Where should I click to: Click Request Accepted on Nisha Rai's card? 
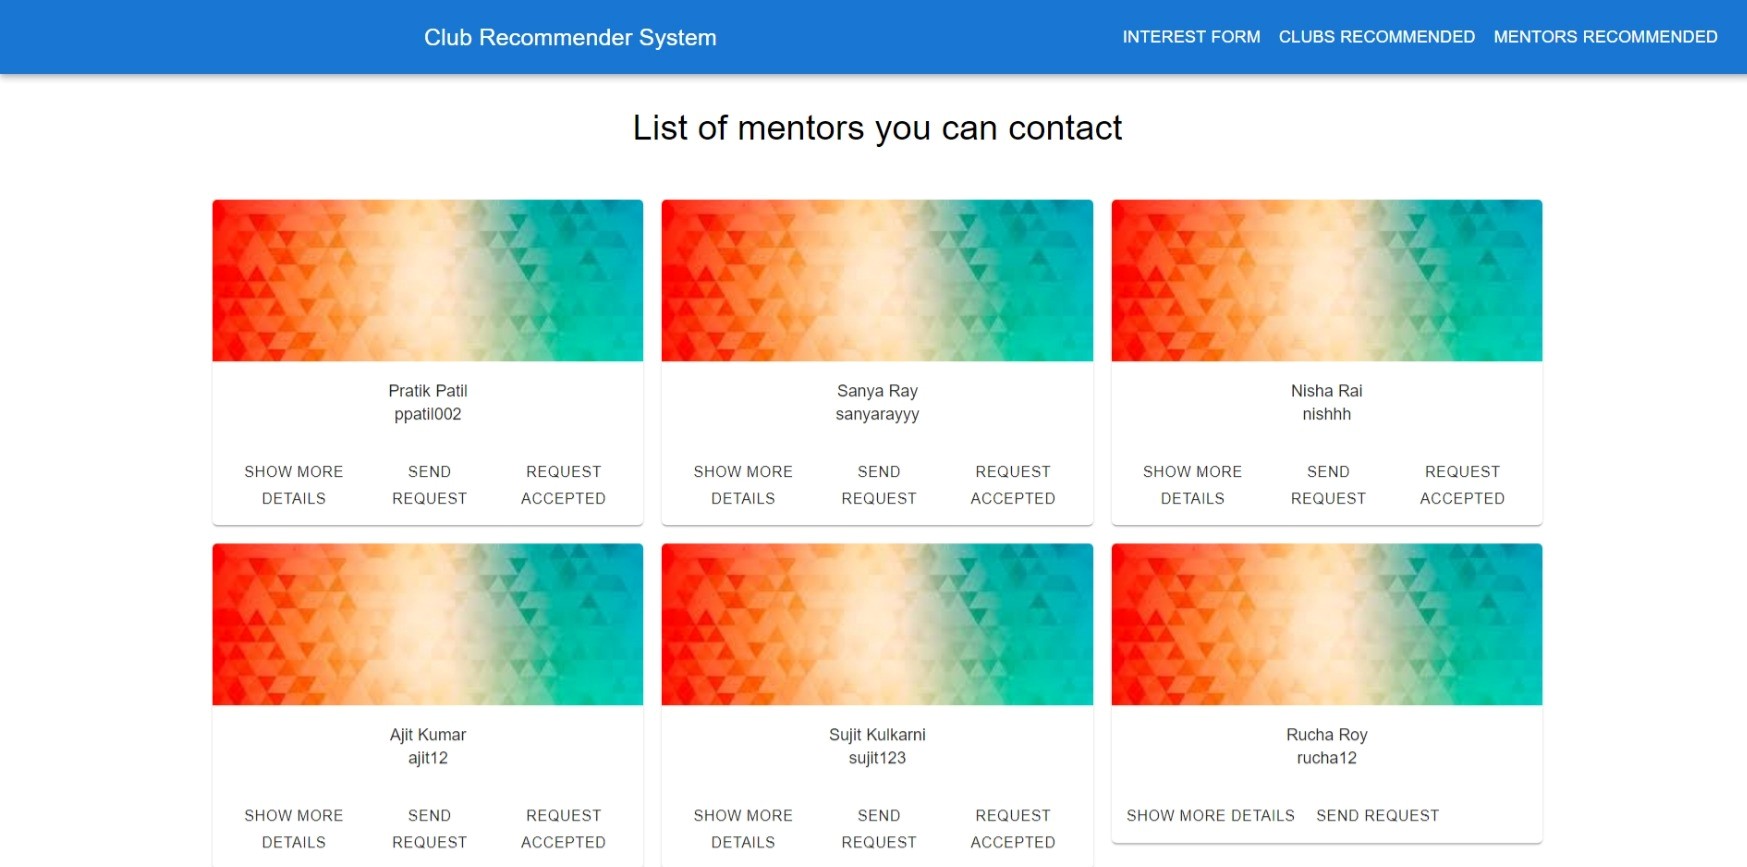click(x=1461, y=485)
